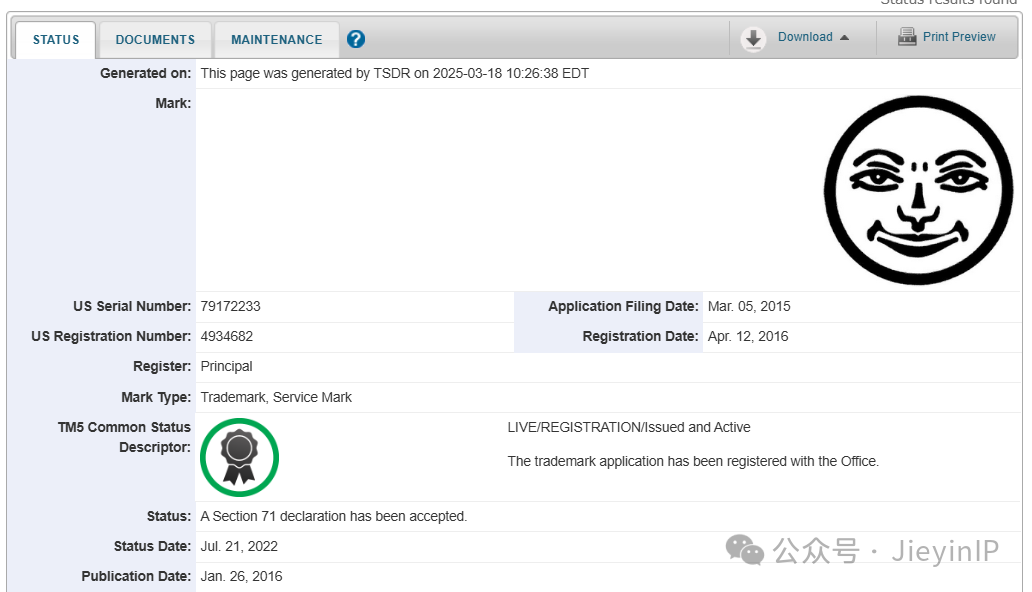Select the serial number 79172233
Image resolution: width=1032 pixels, height=592 pixels.
pyautogui.click(x=230, y=306)
